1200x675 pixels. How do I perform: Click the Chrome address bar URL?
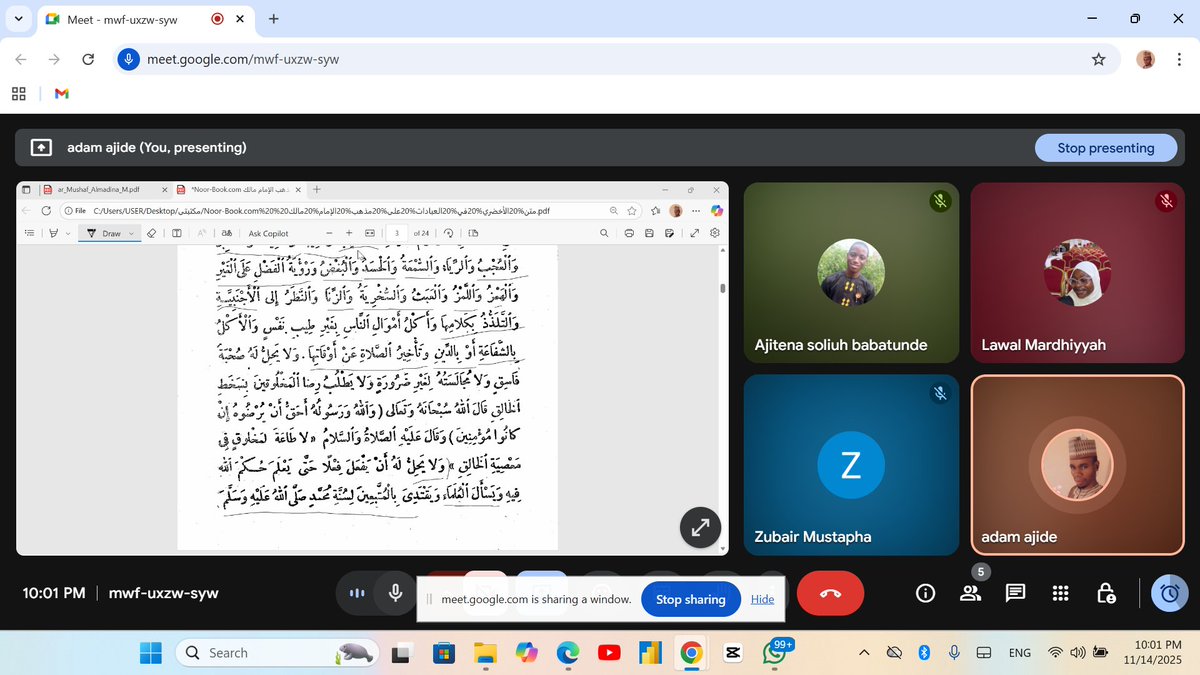[x=243, y=59]
